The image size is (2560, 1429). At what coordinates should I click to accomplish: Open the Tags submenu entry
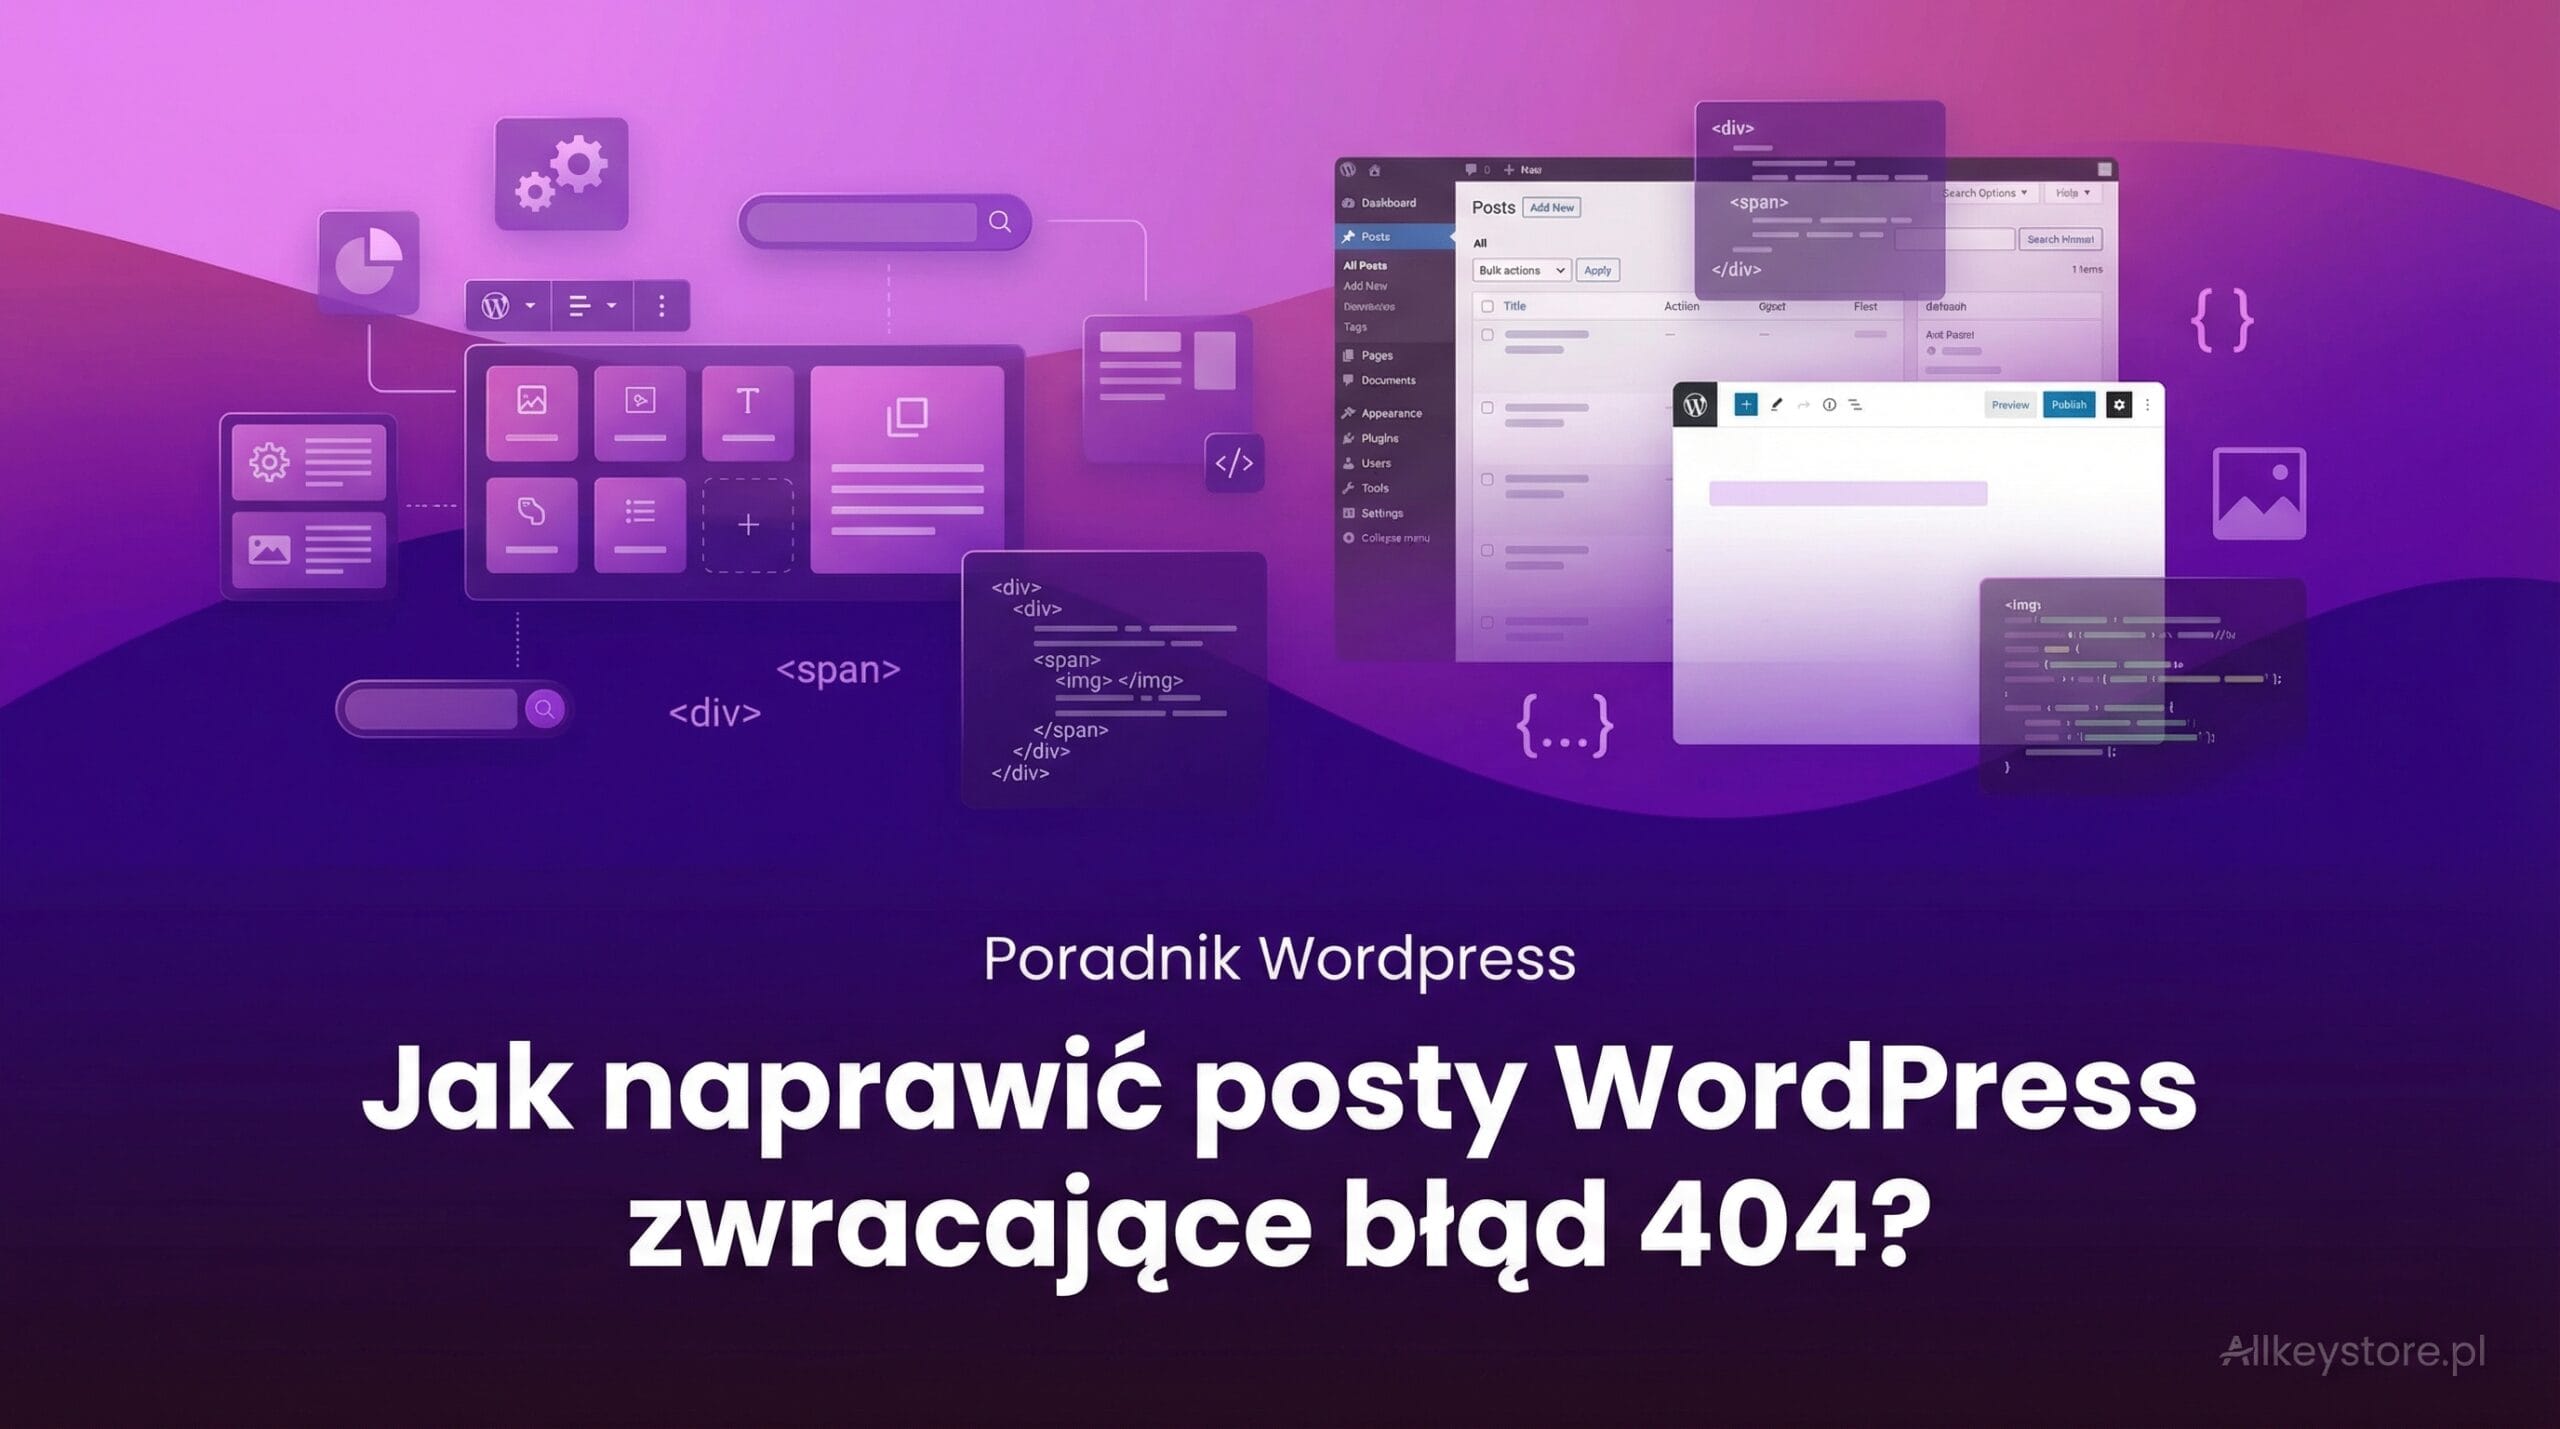1355,327
